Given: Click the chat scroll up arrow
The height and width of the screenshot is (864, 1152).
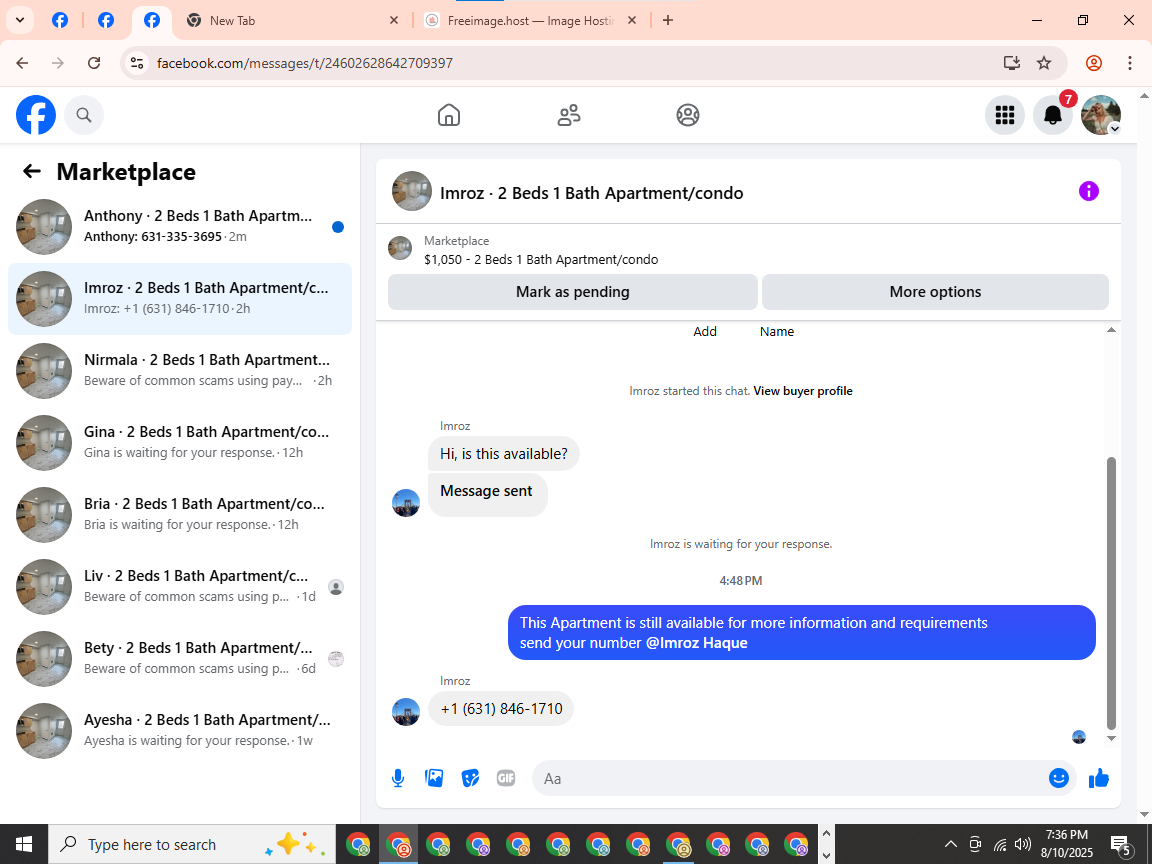Looking at the screenshot, I should tap(1111, 331).
